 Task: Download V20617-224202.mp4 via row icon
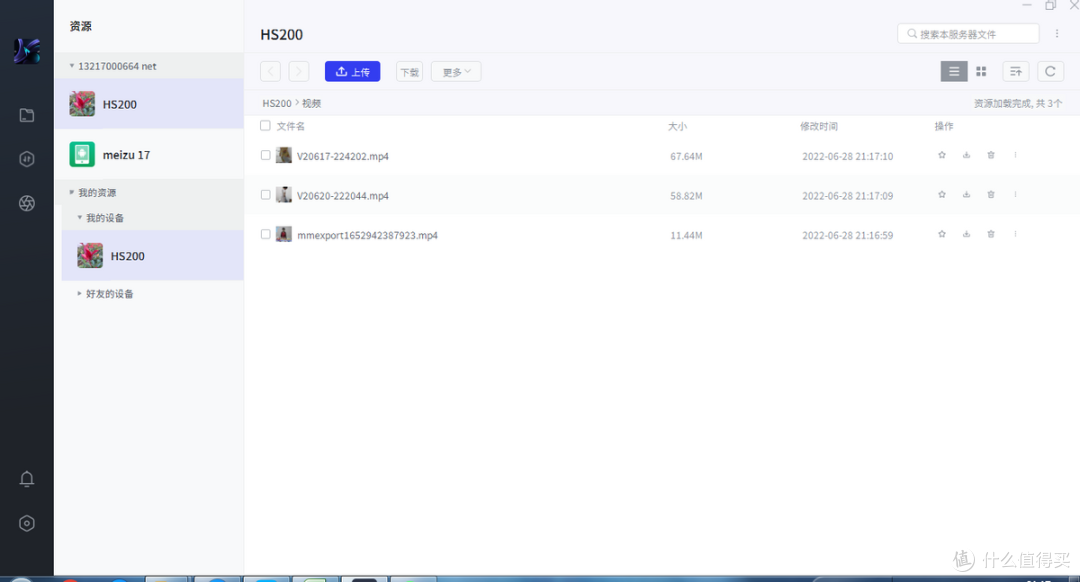(x=966, y=155)
